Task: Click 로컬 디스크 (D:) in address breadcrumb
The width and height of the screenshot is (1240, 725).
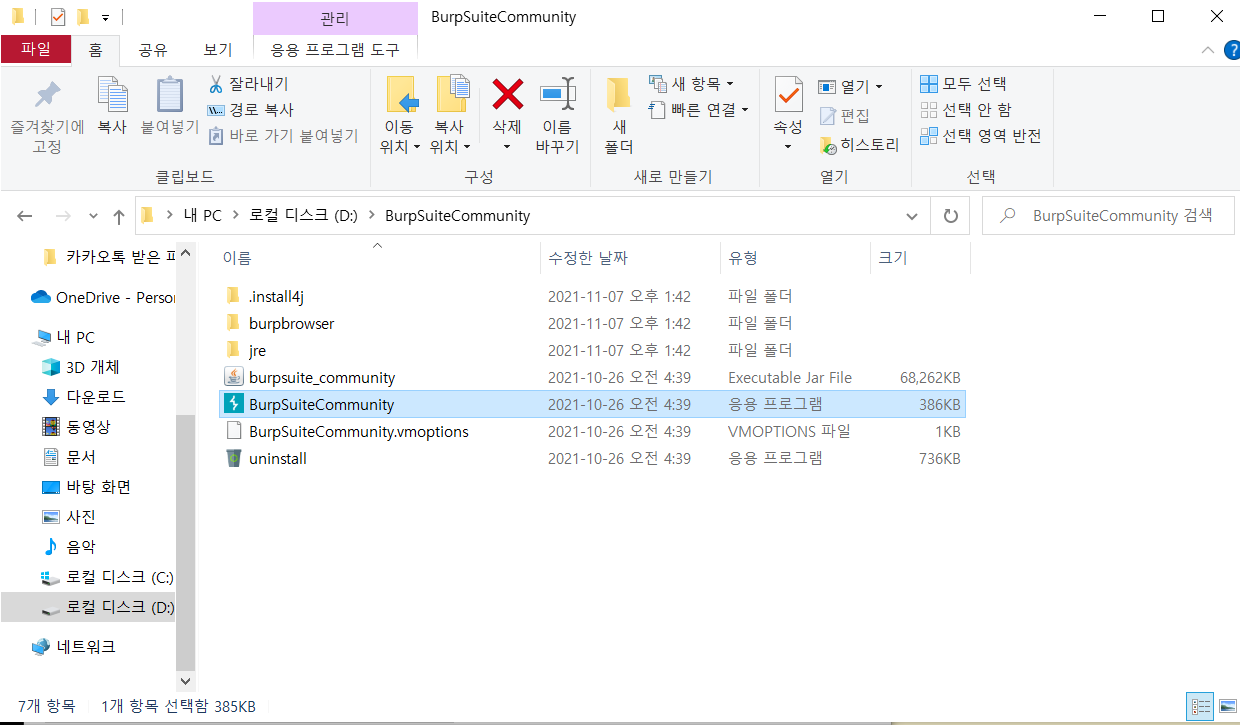Action: [x=302, y=216]
